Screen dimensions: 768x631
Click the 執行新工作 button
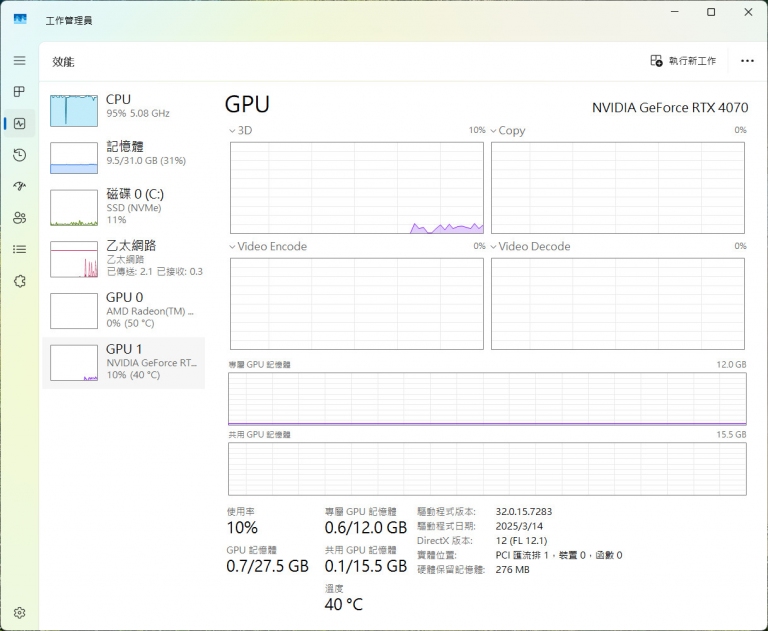(x=683, y=61)
